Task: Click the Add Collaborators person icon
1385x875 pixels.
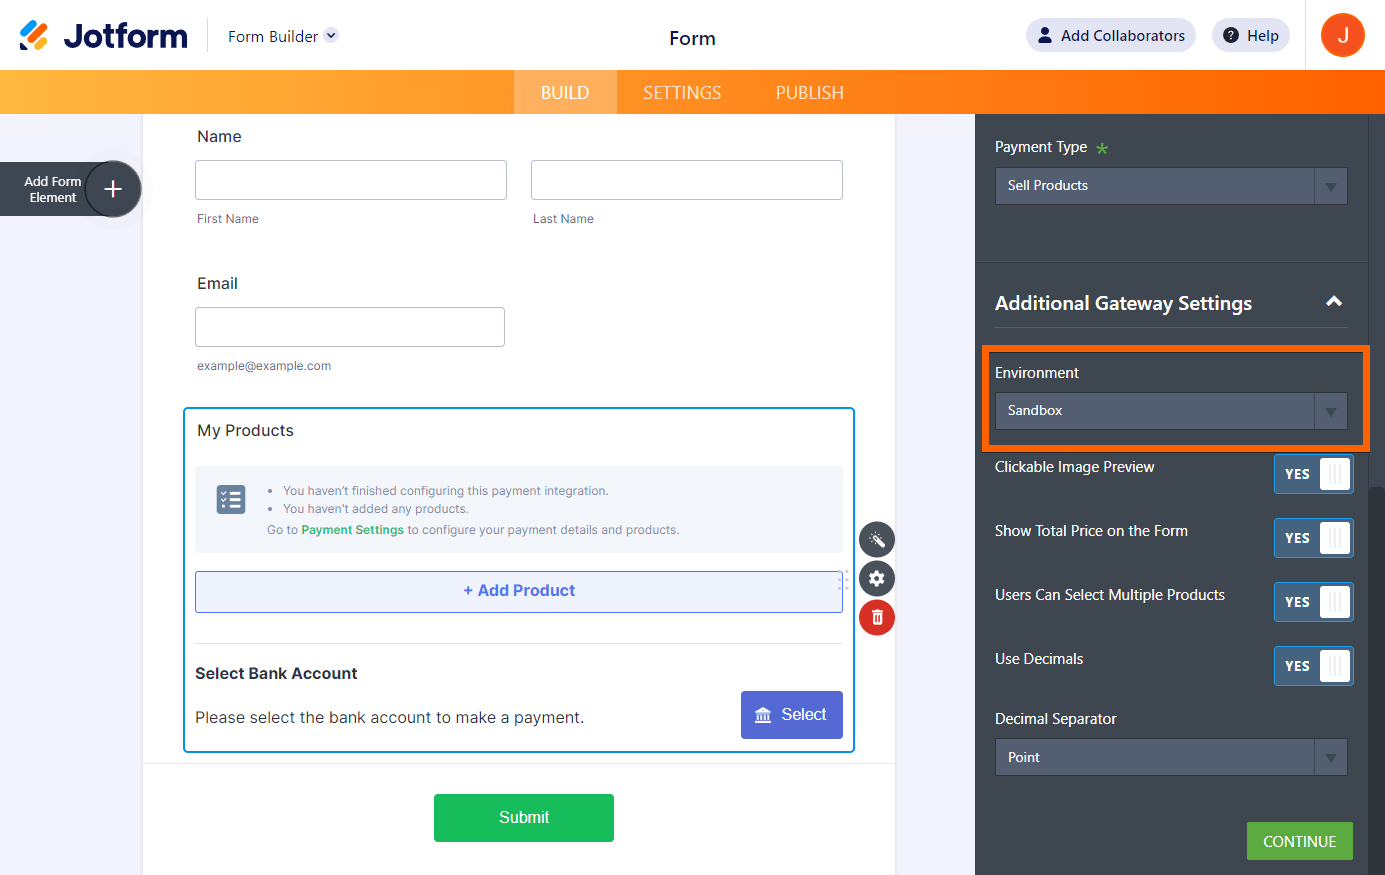Action: click(1045, 36)
